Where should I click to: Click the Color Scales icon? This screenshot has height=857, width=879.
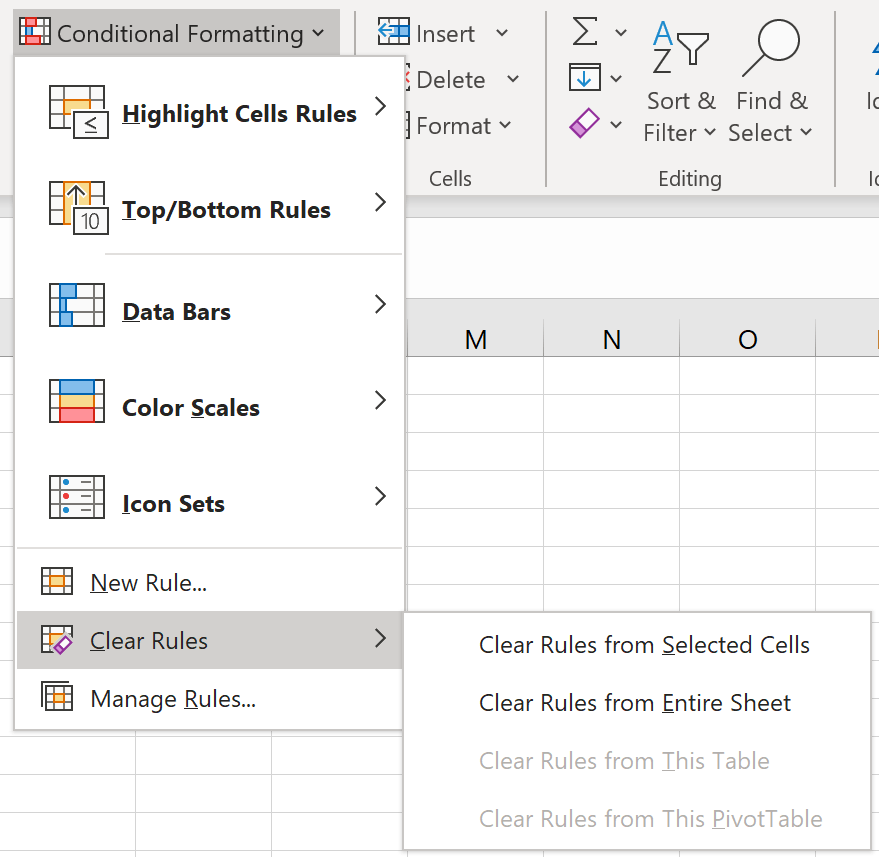(x=77, y=401)
